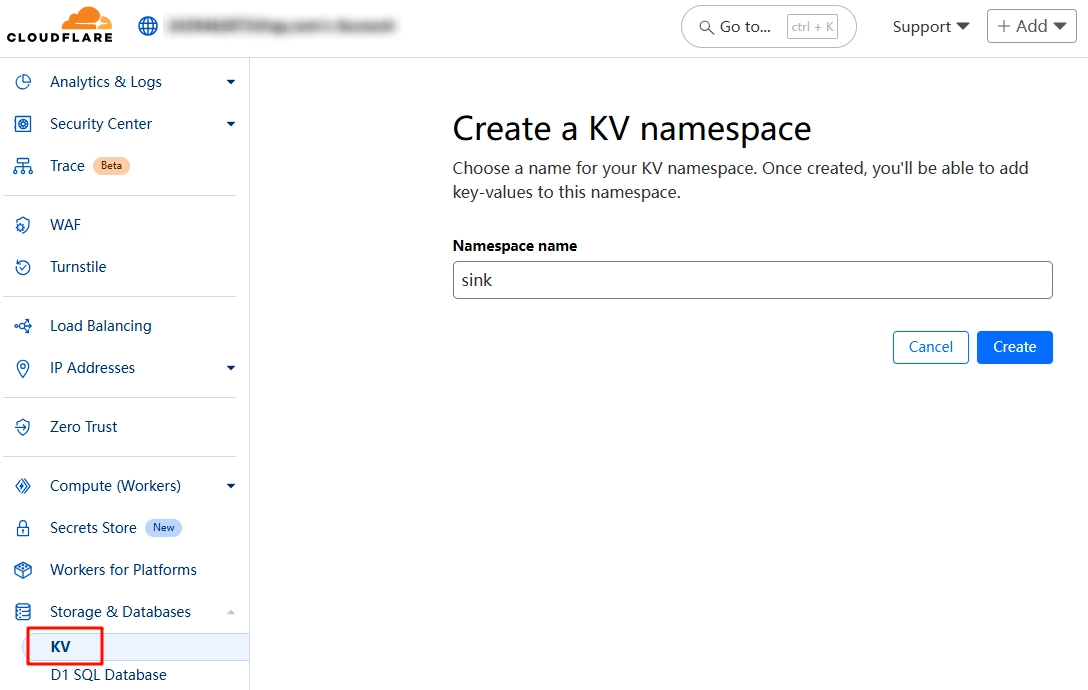The width and height of the screenshot is (1088, 690).
Task: Collapse the Storage & Databases section arrow
Action: 231,612
